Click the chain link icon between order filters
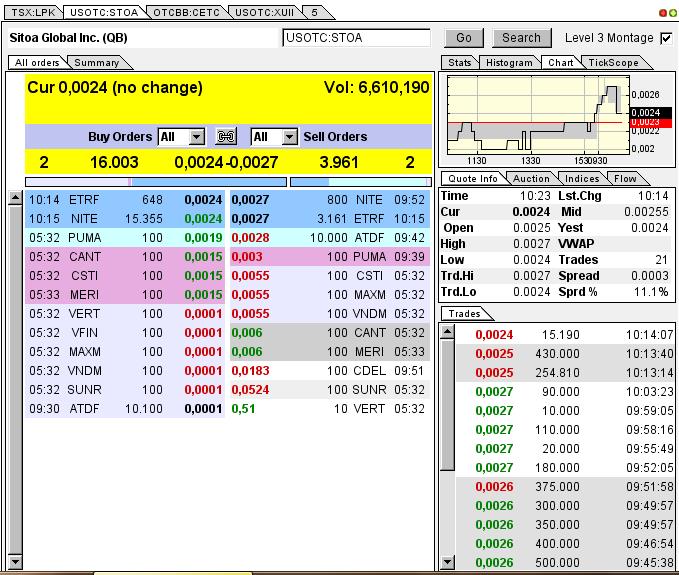Viewport: 679px width, 575px height. coord(227,137)
